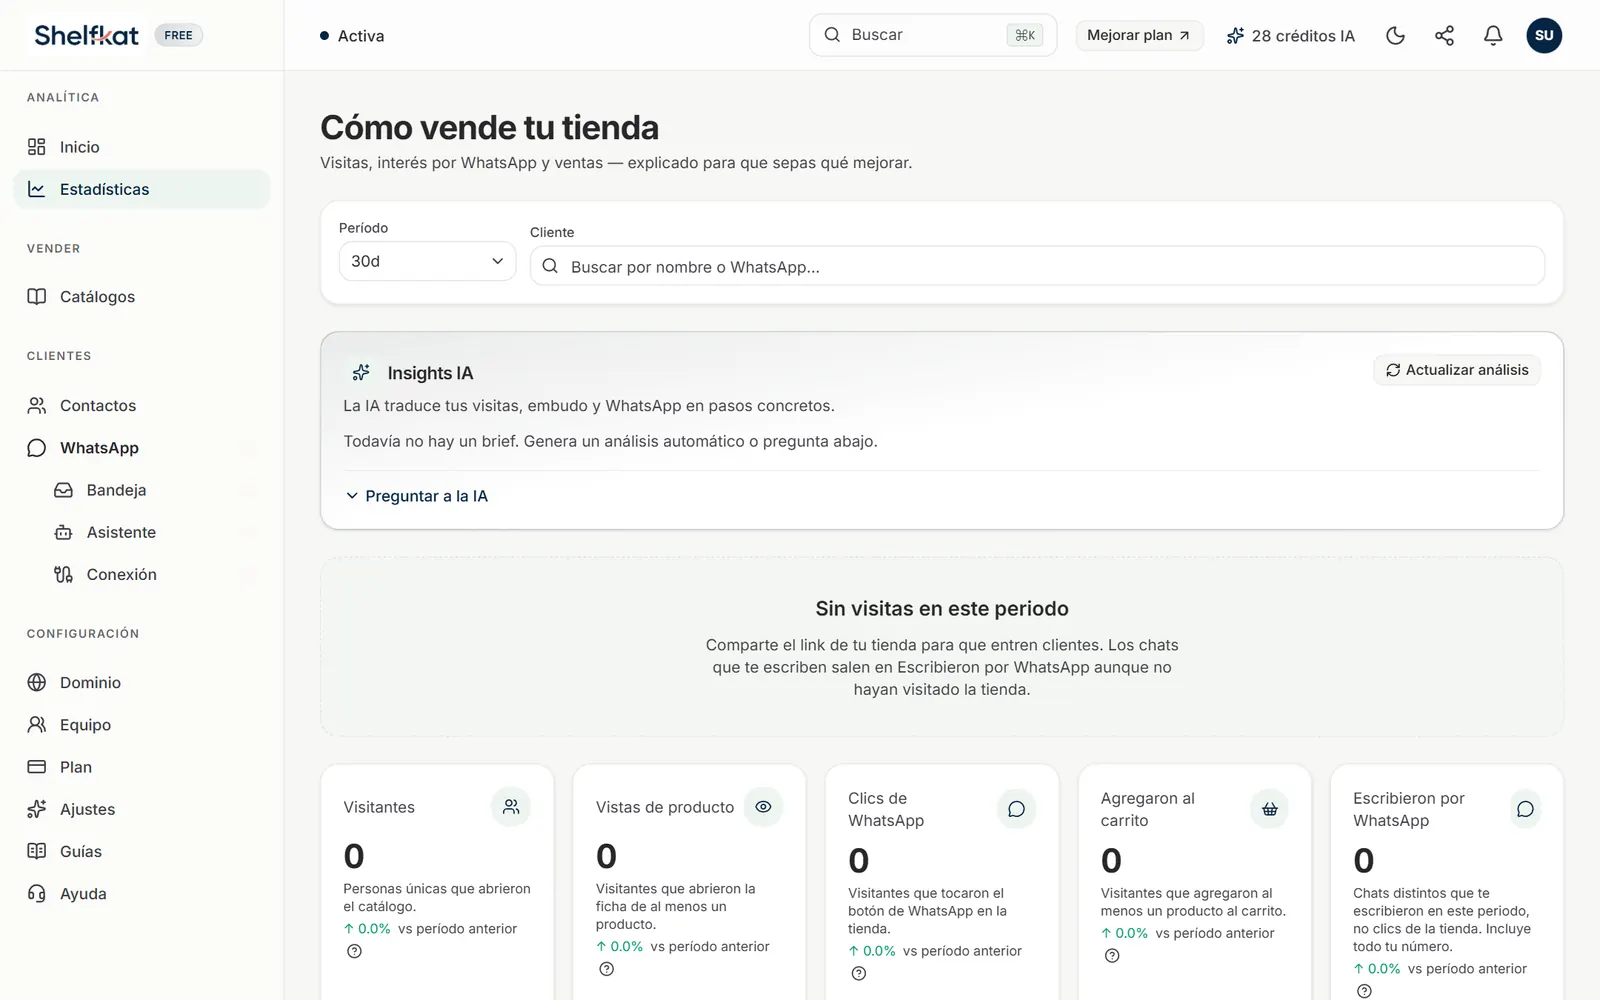Click help icon in Agregaron al carrito card

[x=1112, y=955]
